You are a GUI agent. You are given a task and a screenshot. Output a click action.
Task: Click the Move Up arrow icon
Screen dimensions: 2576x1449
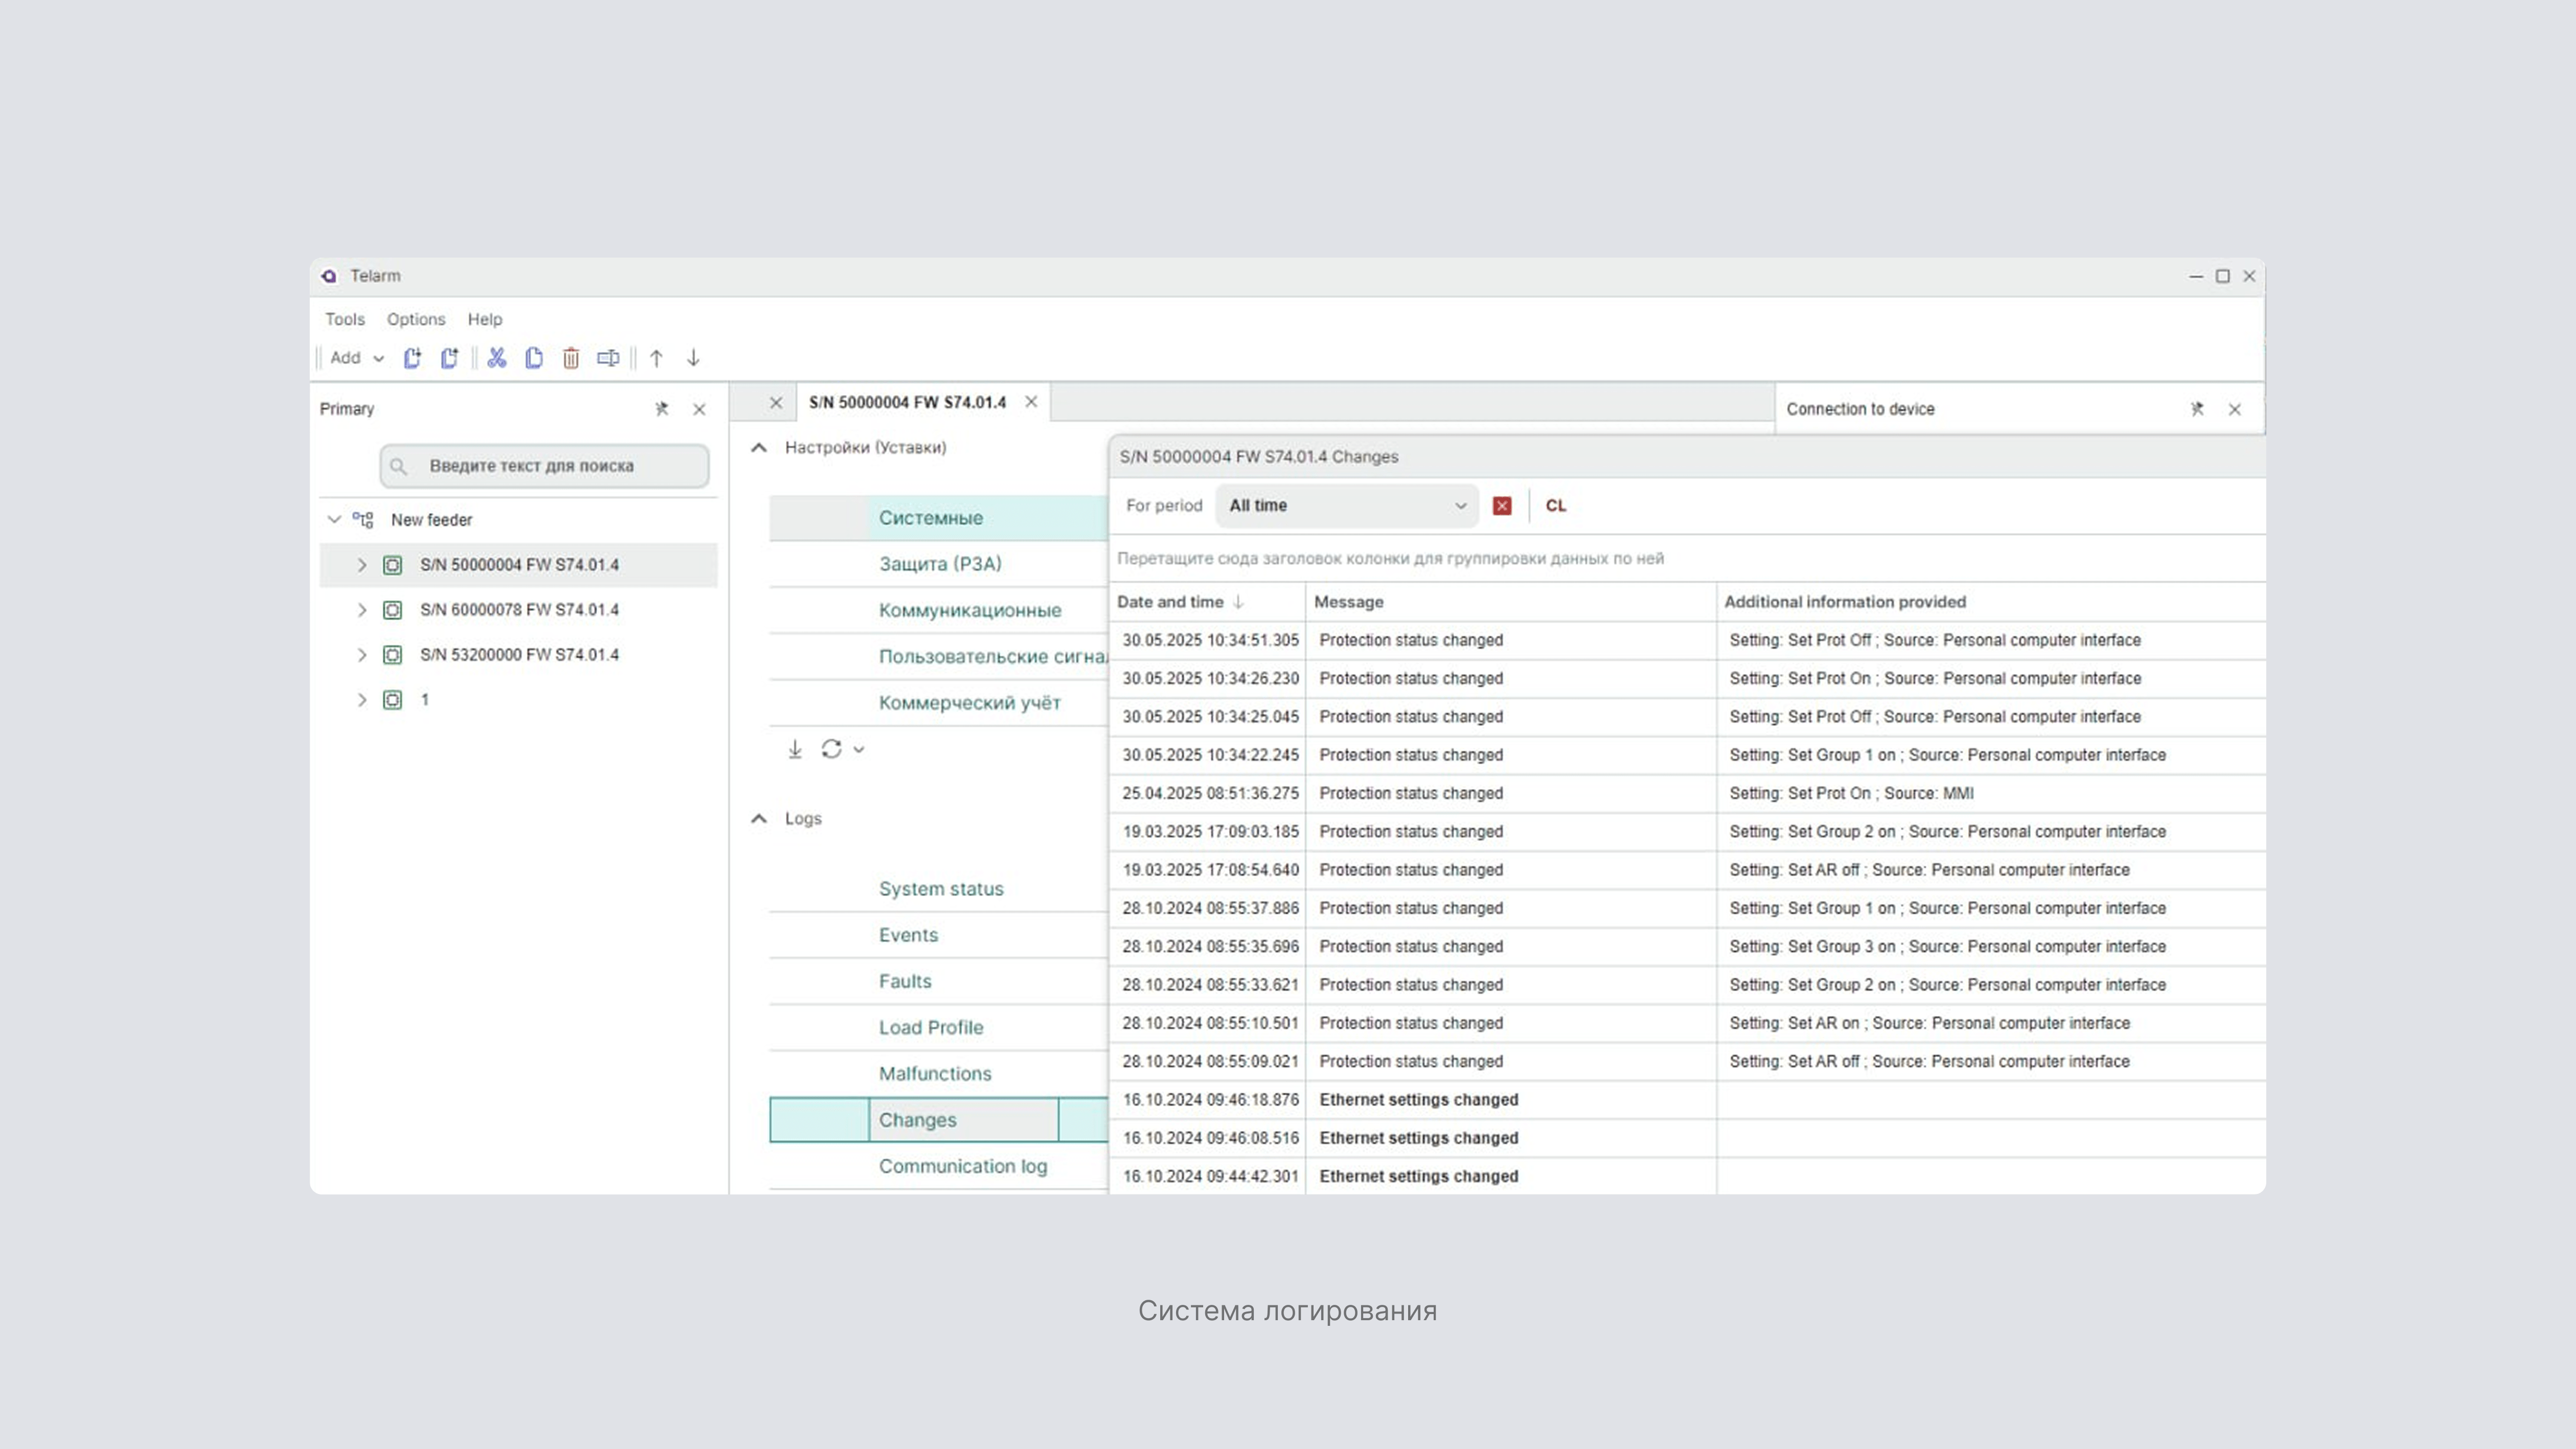coord(656,358)
